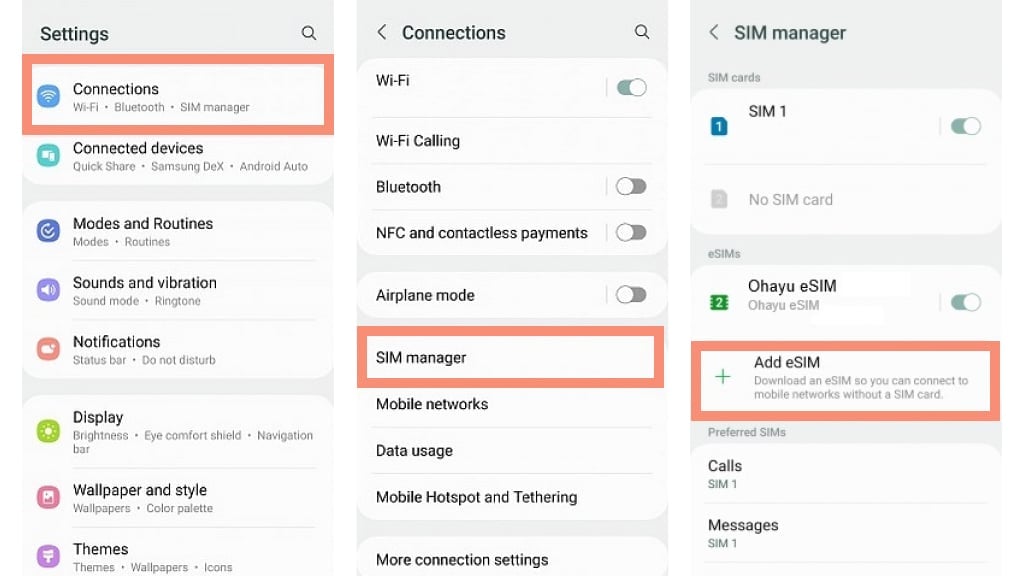The height and width of the screenshot is (576, 1024).
Task: Navigate back from SIM manager with the arrow
Action: [x=714, y=32]
